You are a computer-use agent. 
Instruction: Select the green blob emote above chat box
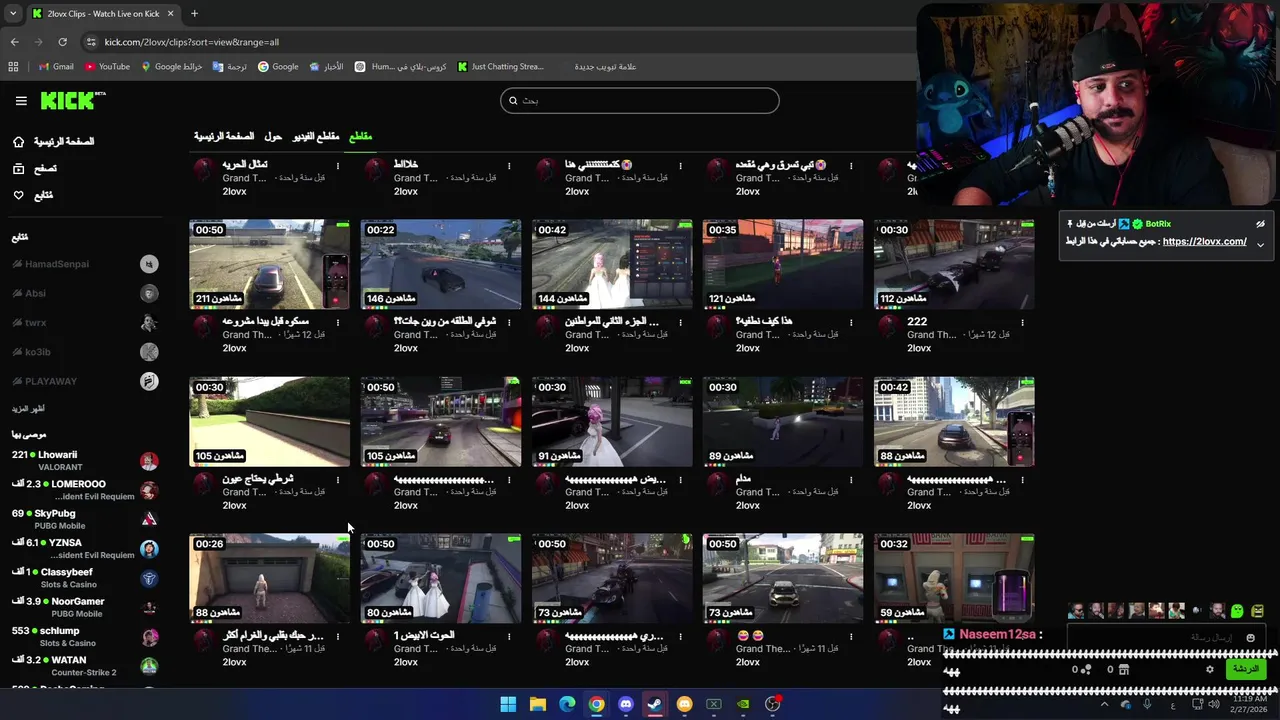click(1237, 611)
